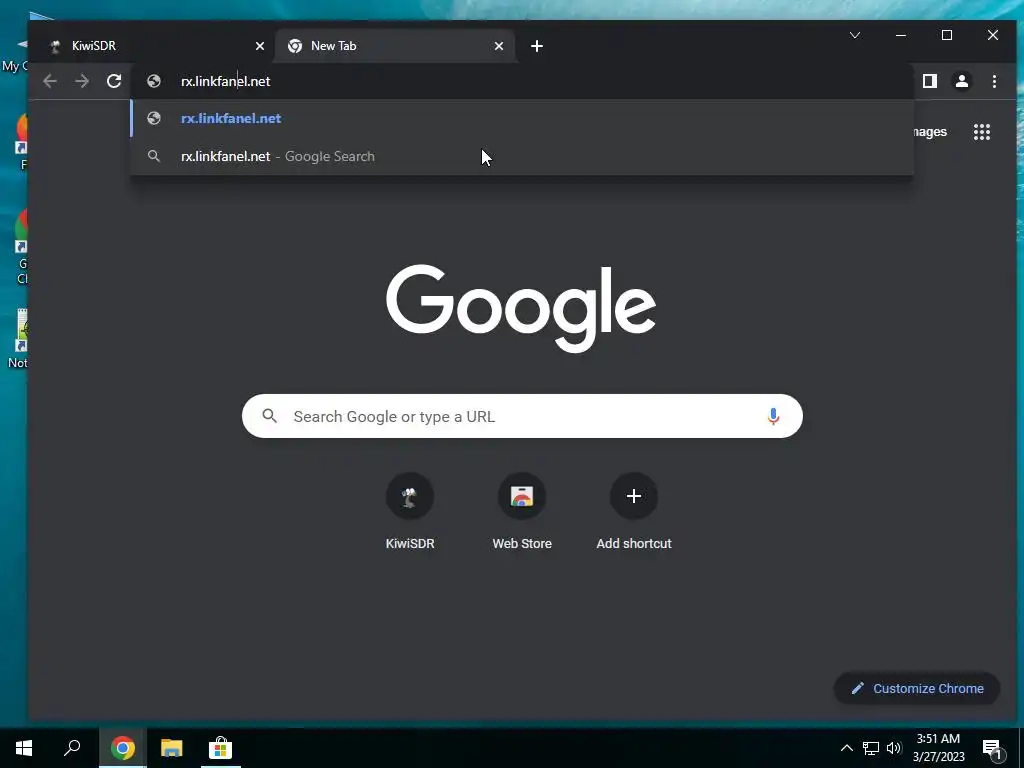Select the New Tab tab
The width and height of the screenshot is (1024, 768).
[x=394, y=46]
